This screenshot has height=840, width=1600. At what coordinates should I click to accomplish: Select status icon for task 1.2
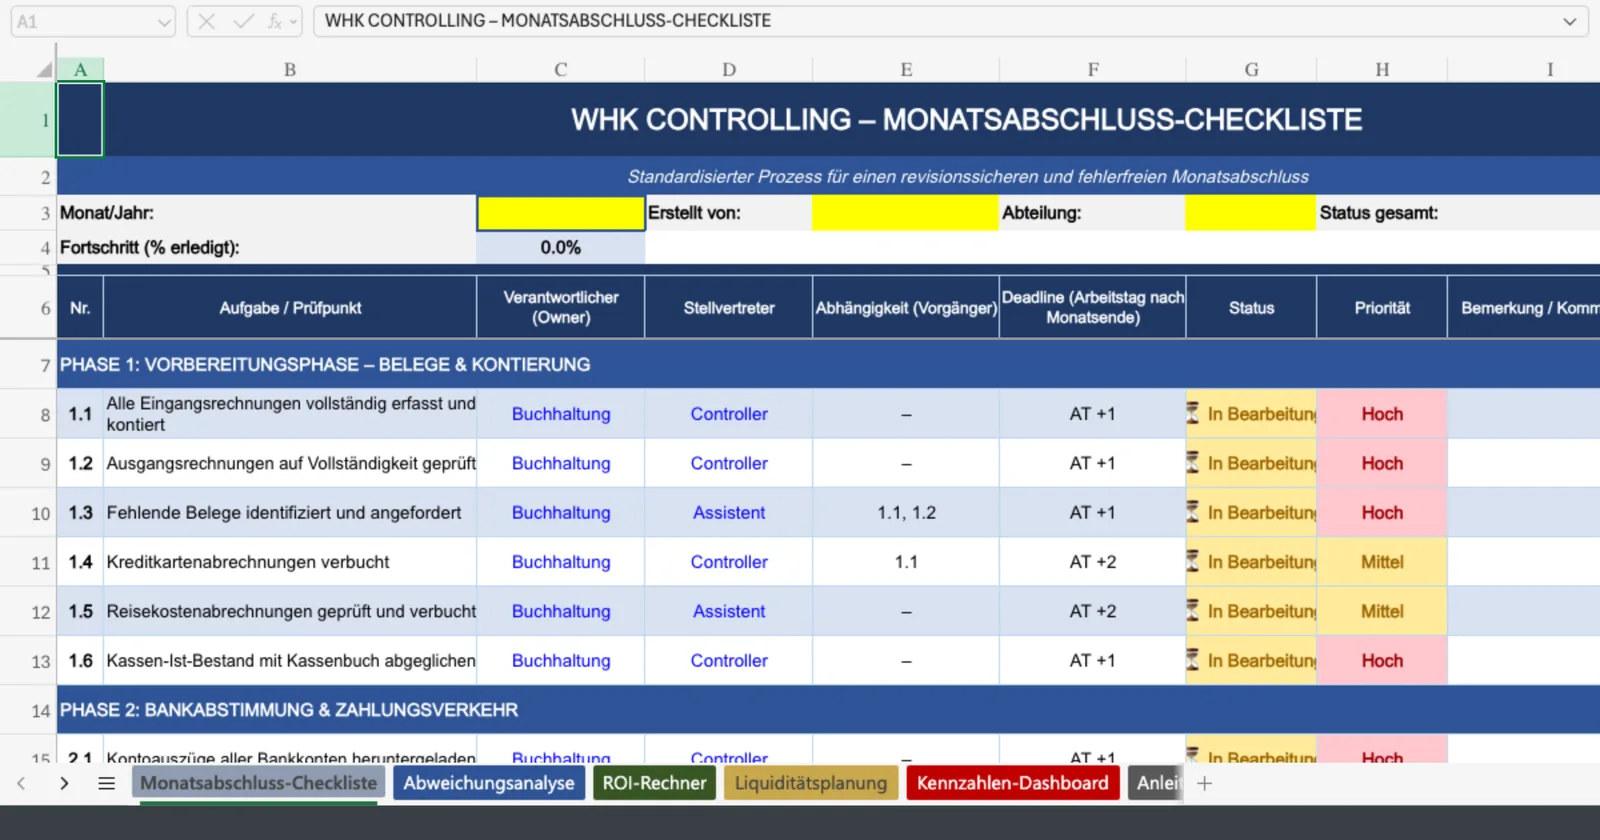click(1193, 462)
